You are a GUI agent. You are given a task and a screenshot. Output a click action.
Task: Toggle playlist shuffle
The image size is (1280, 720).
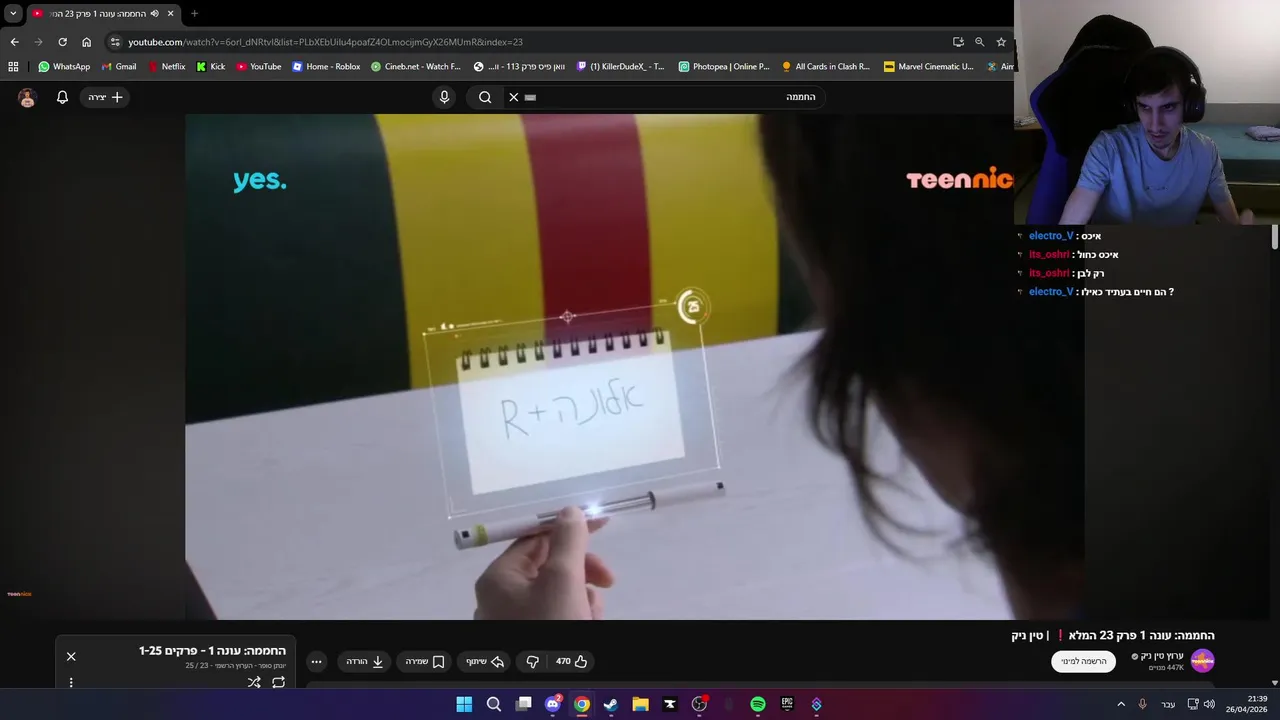[254, 682]
